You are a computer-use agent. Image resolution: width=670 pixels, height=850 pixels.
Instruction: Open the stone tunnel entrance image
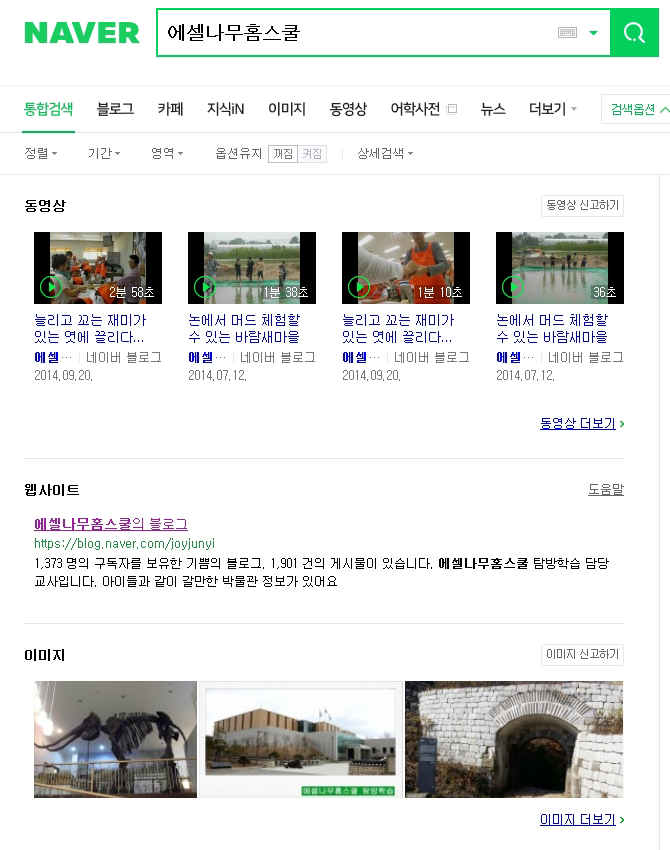[x=514, y=739]
